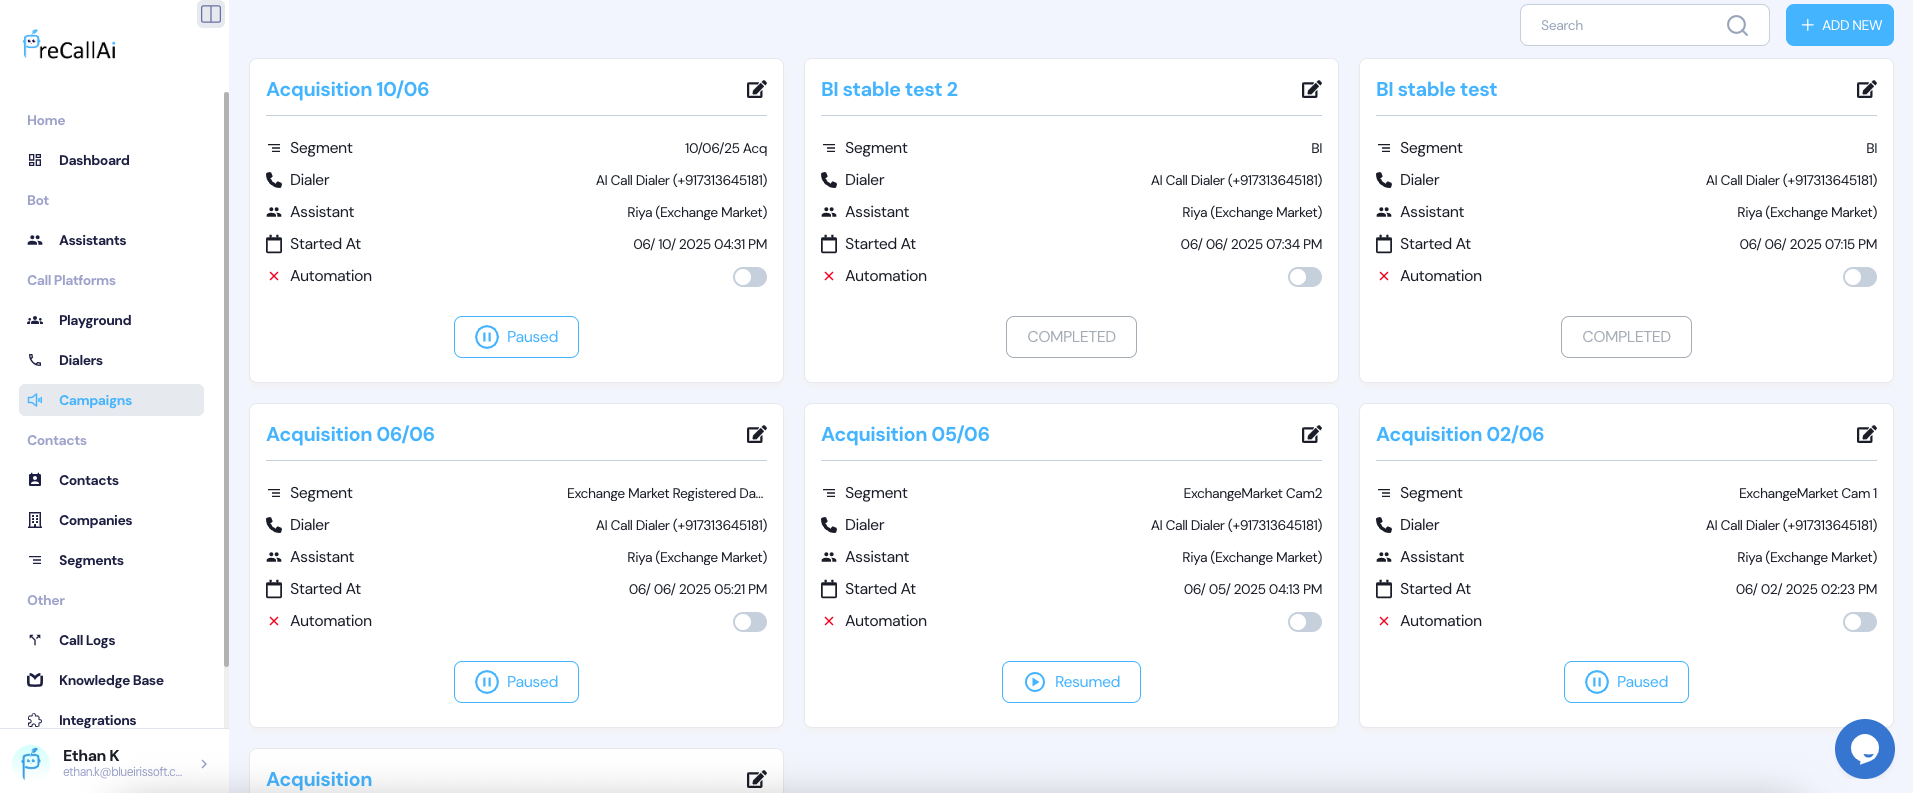Image resolution: width=1913 pixels, height=793 pixels.
Task: Open edit icon on BI stable test card
Action: [x=1867, y=89]
